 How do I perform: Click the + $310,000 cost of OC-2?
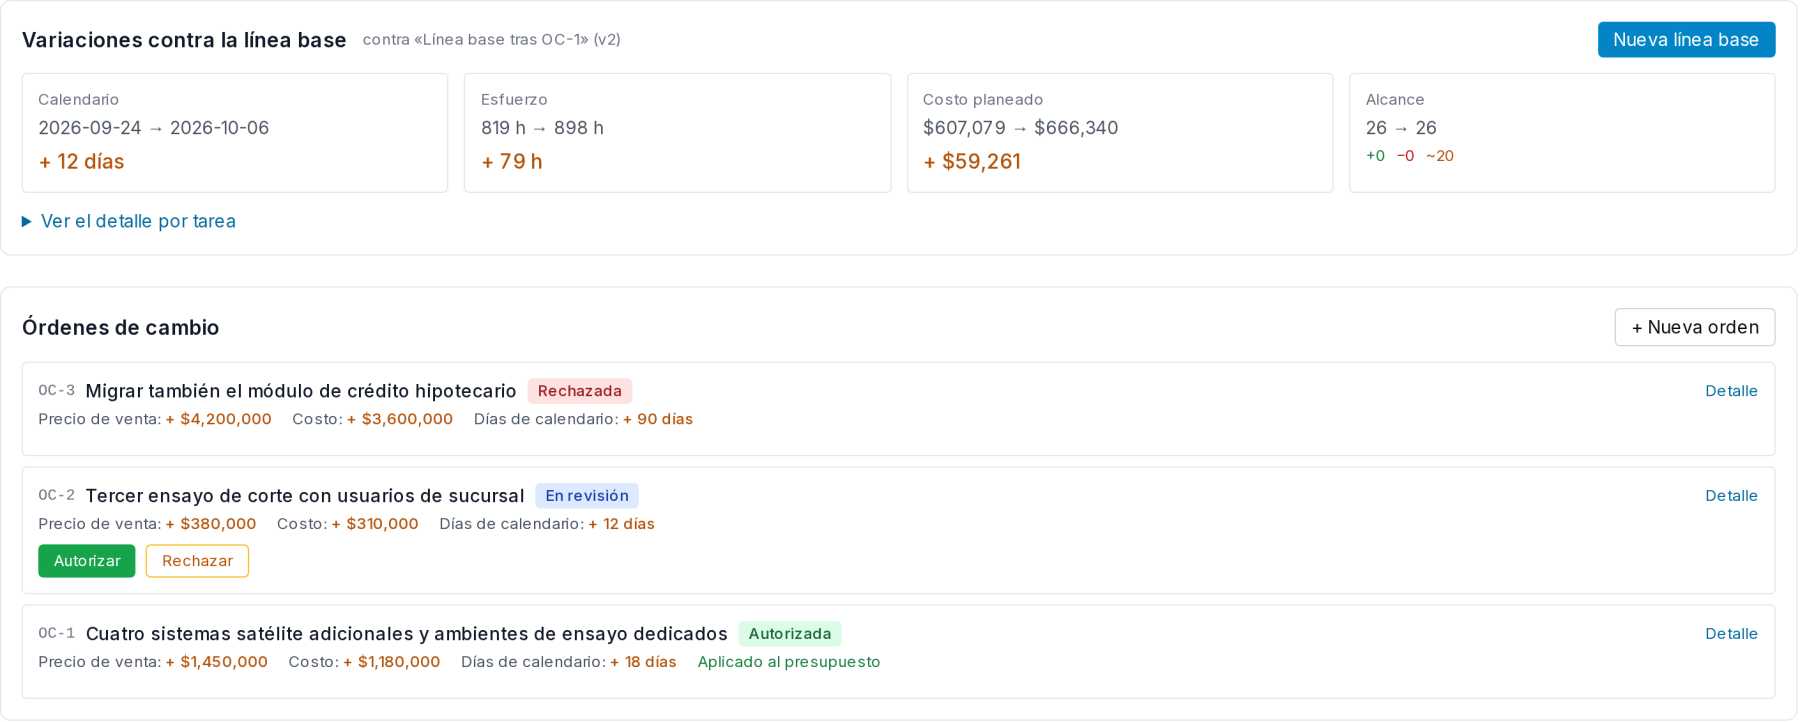375,524
